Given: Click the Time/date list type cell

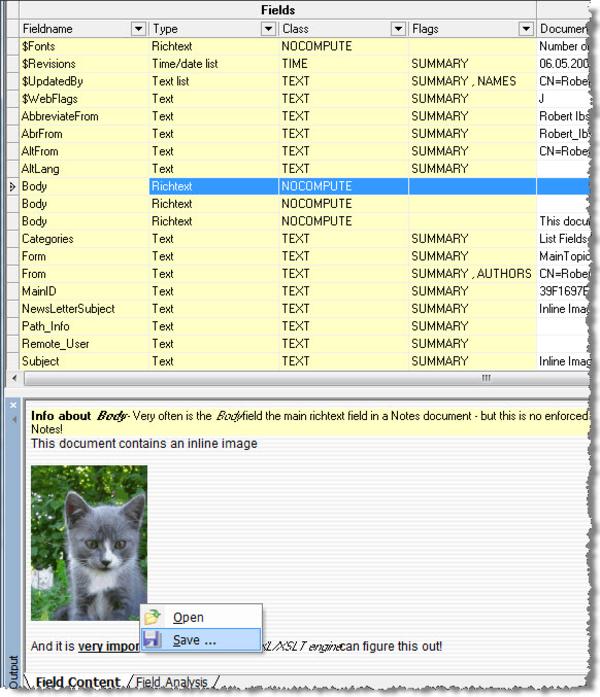Looking at the screenshot, I should click(213, 64).
